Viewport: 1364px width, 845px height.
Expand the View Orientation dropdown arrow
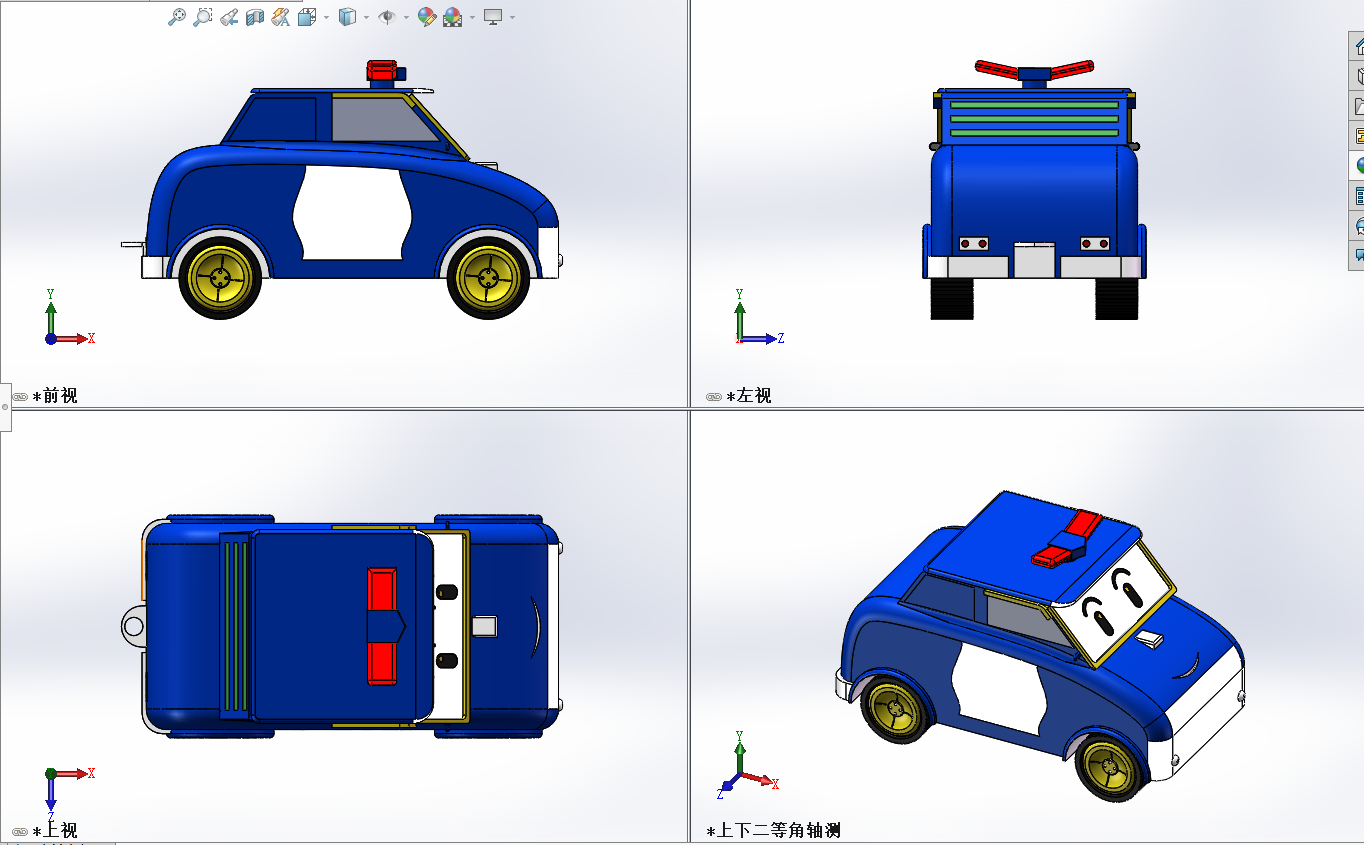(326, 17)
